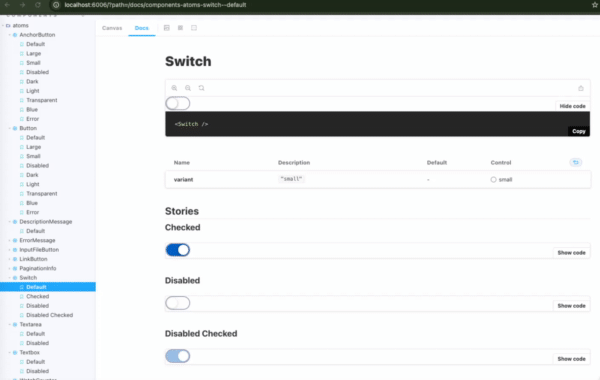Toggle grid icon in toolbar

[180, 28]
